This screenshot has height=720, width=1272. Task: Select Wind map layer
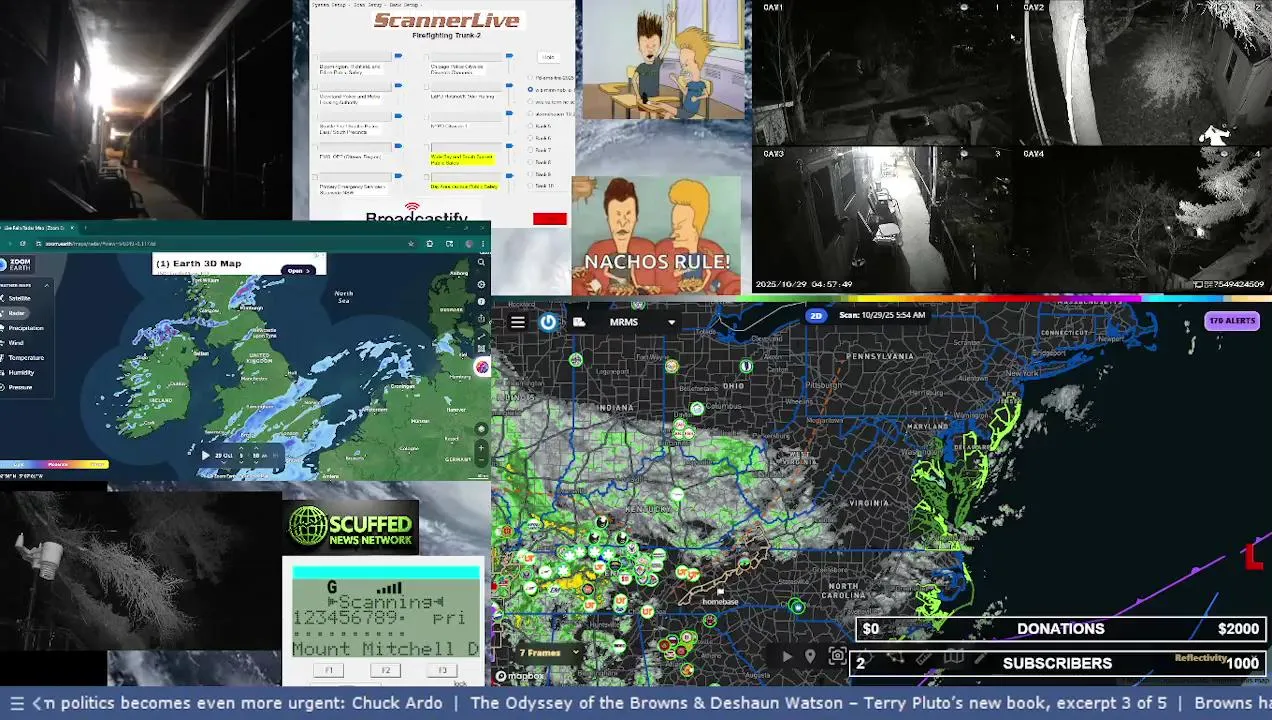click(x=16, y=343)
